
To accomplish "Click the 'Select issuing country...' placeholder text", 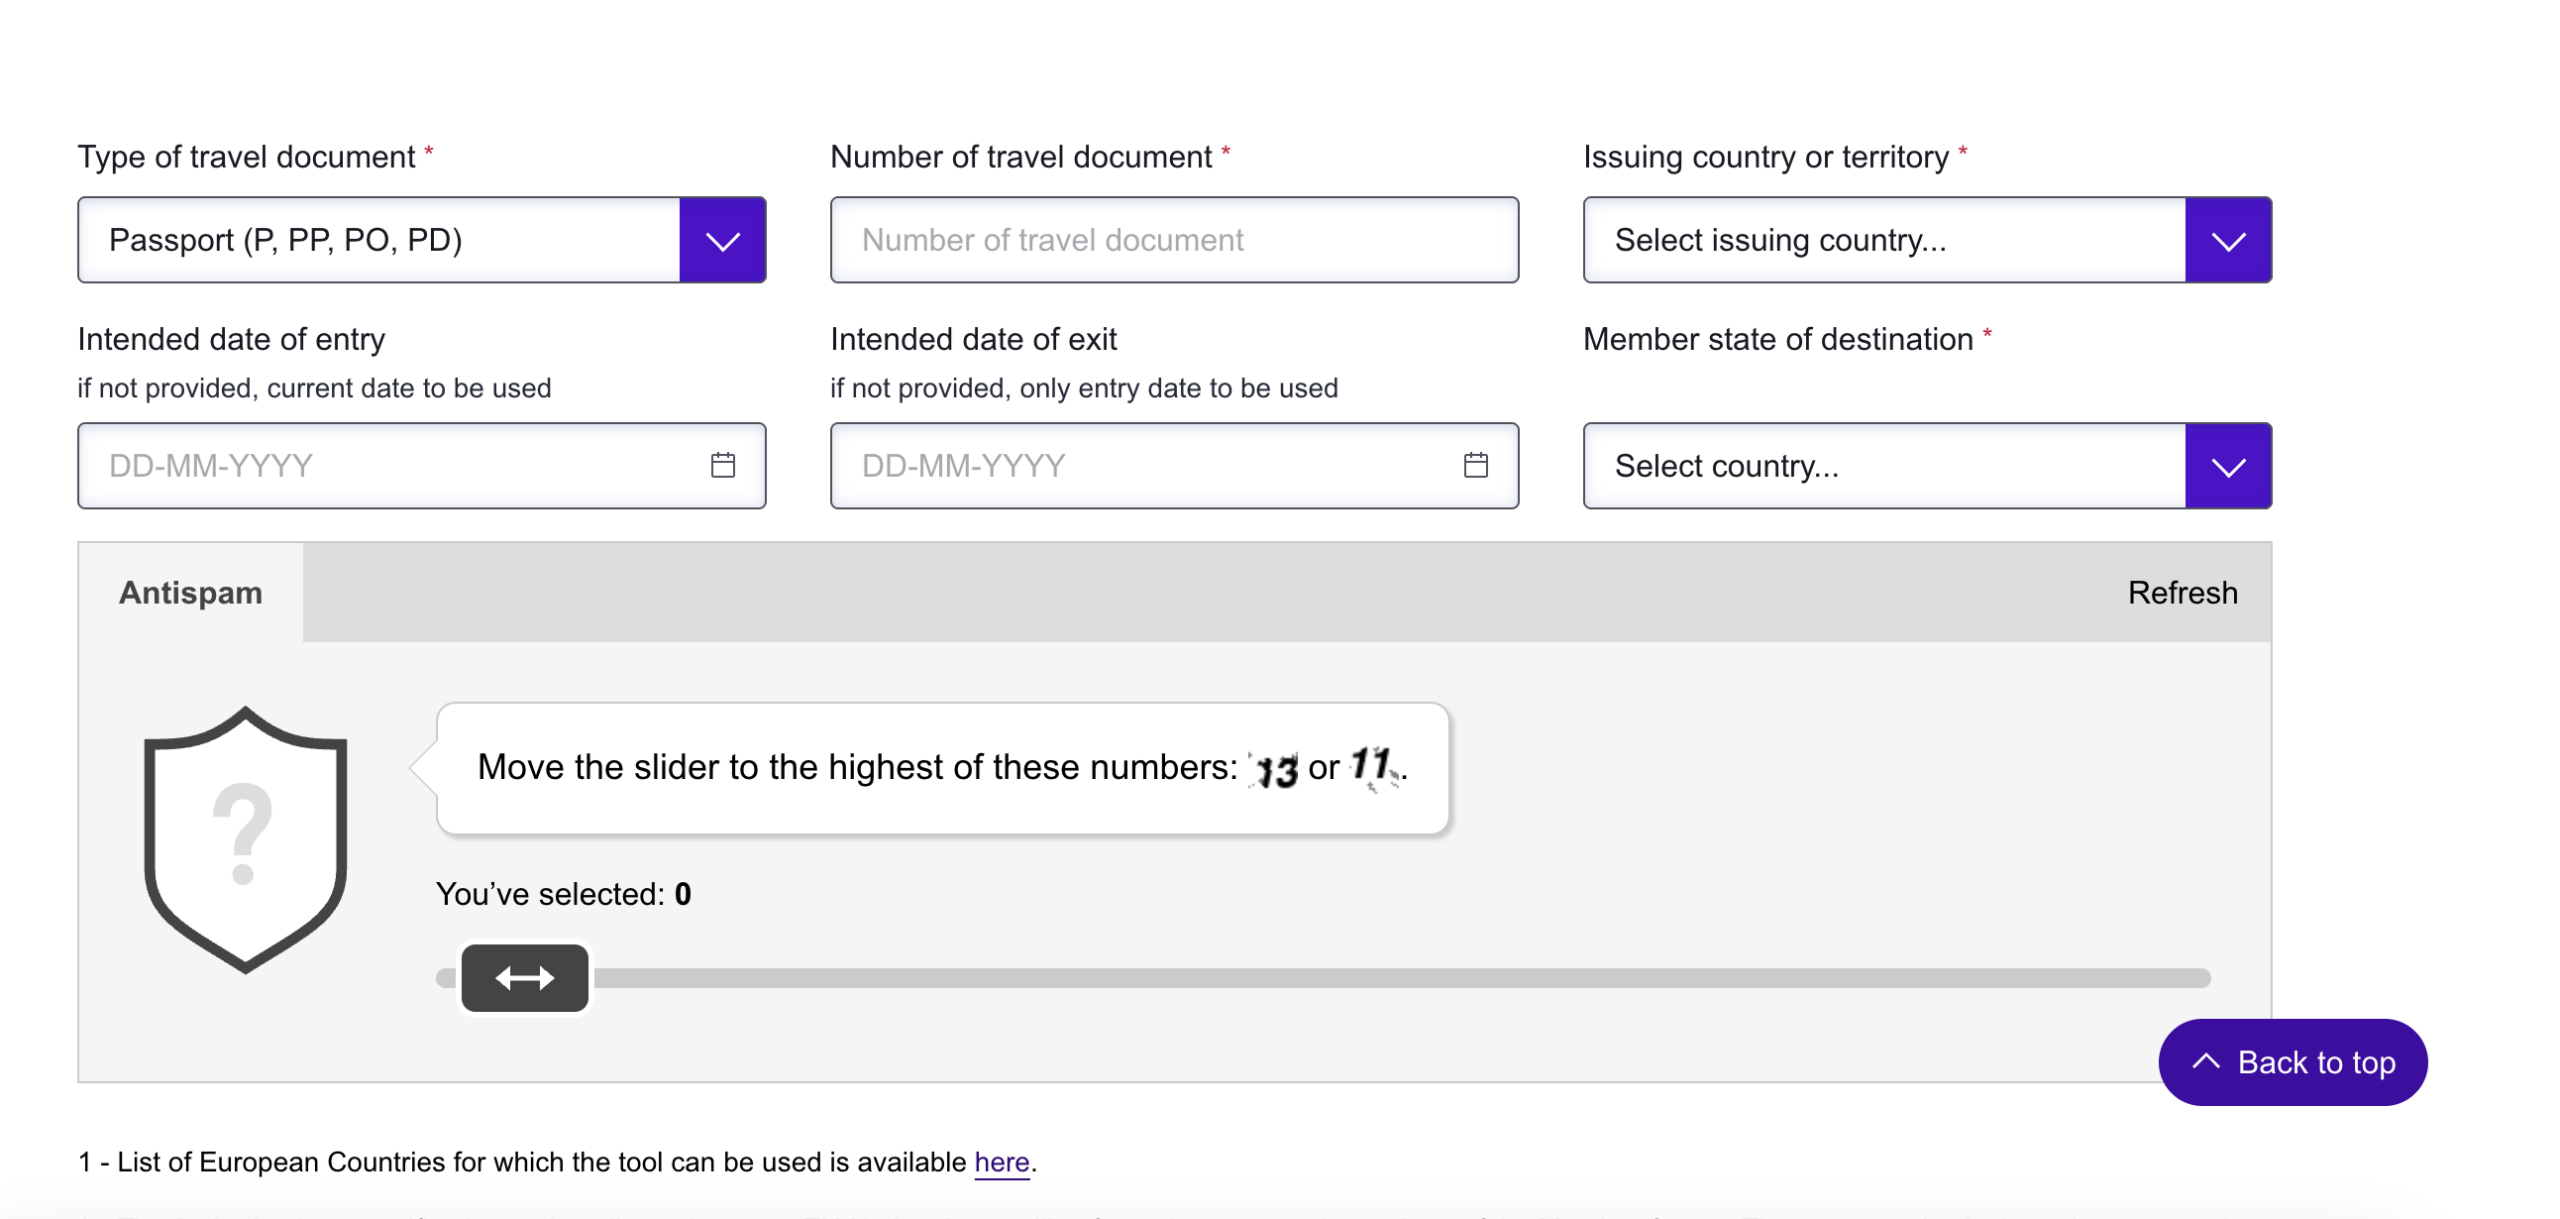I will click(x=1779, y=240).
